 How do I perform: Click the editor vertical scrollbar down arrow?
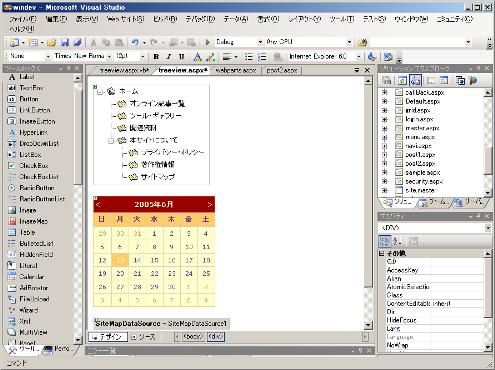click(368, 325)
